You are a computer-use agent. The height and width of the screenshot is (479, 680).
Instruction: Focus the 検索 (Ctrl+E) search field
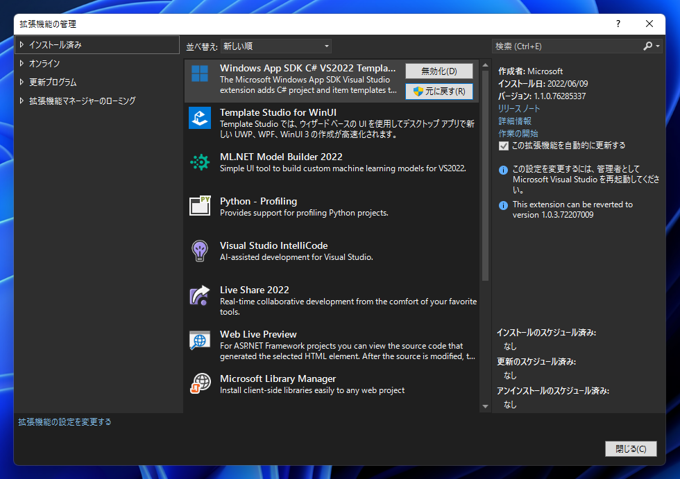(567, 46)
